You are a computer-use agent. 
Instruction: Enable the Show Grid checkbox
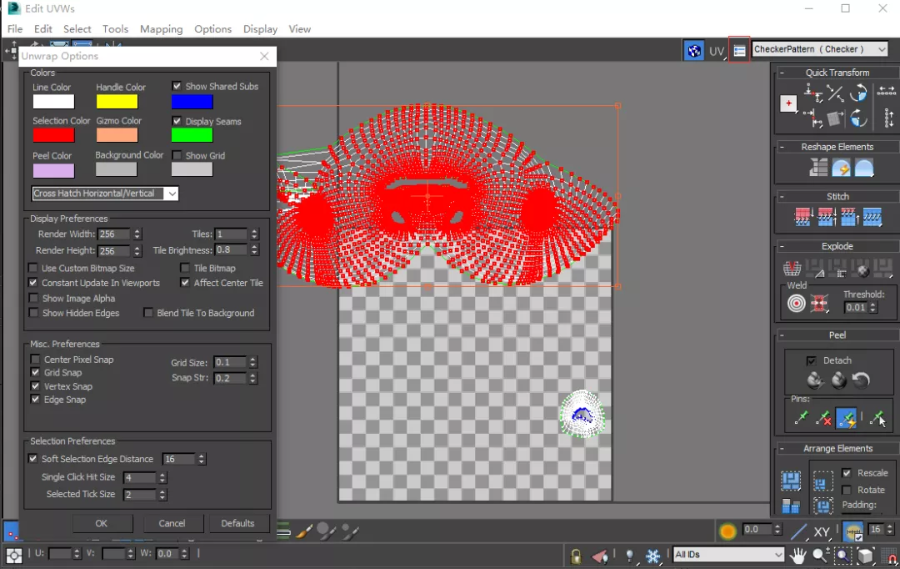coord(177,156)
